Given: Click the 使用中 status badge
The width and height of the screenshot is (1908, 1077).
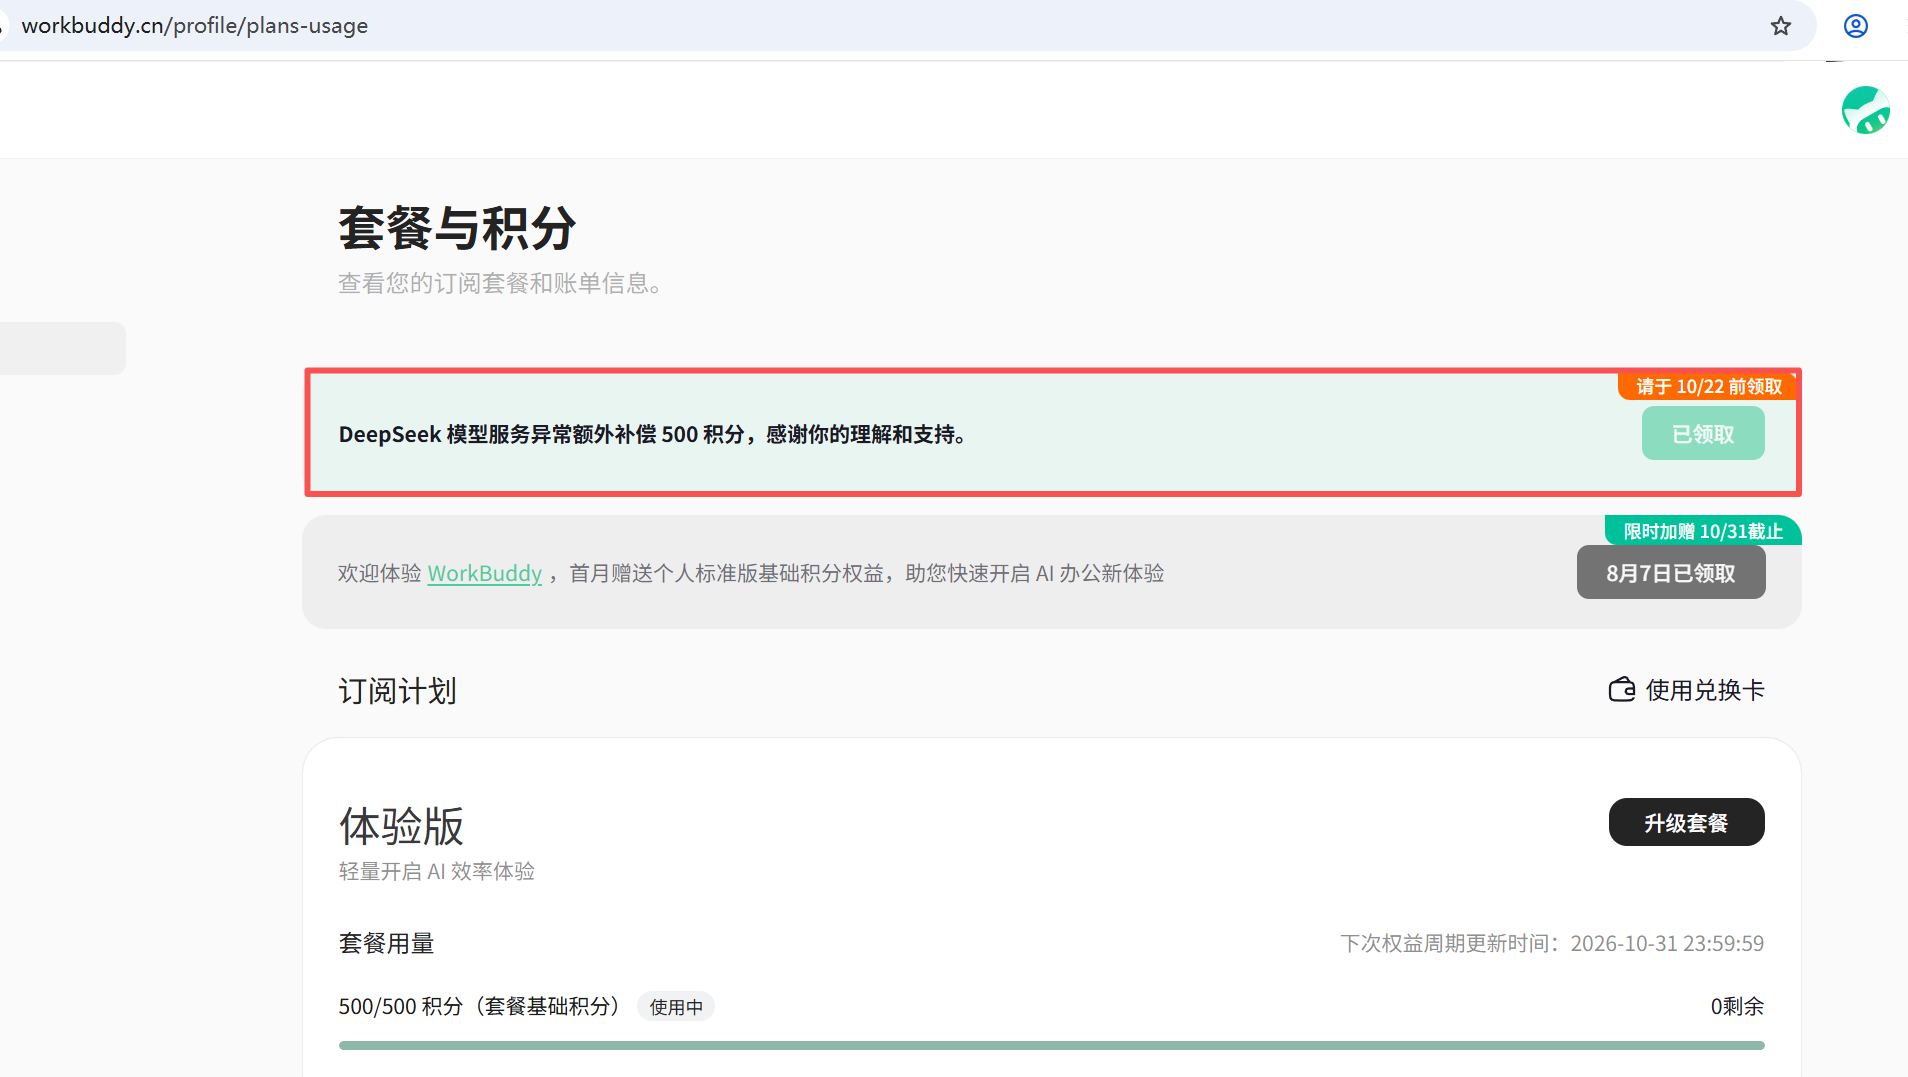Looking at the screenshot, I should 676,1007.
